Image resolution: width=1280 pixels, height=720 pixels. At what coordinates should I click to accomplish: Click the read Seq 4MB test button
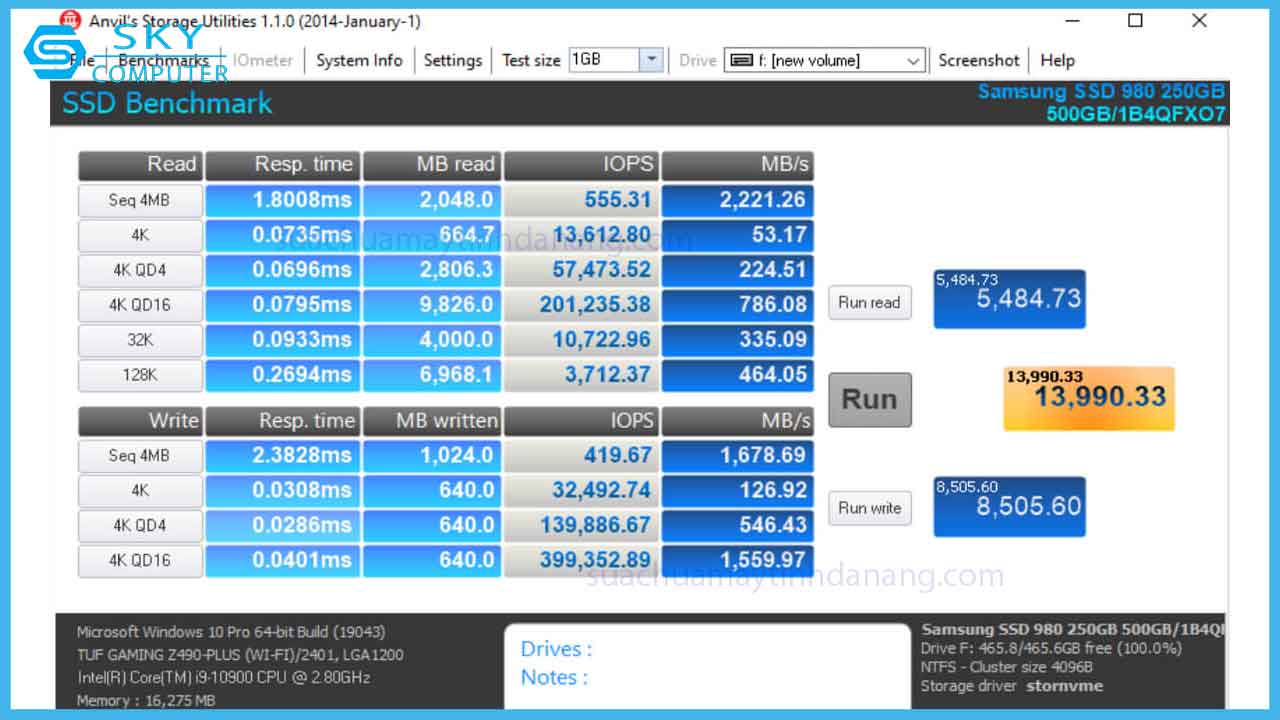[140, 200]
